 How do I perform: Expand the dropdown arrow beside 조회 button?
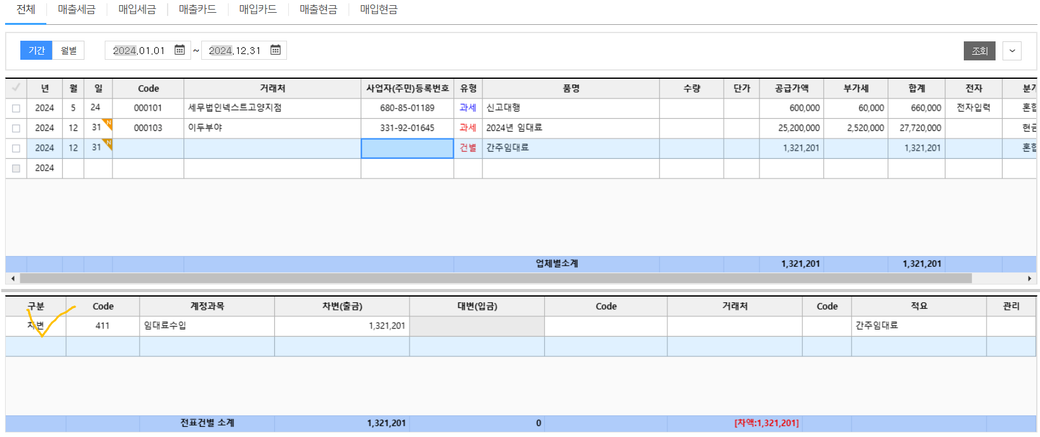click(x=1011, y=51)
